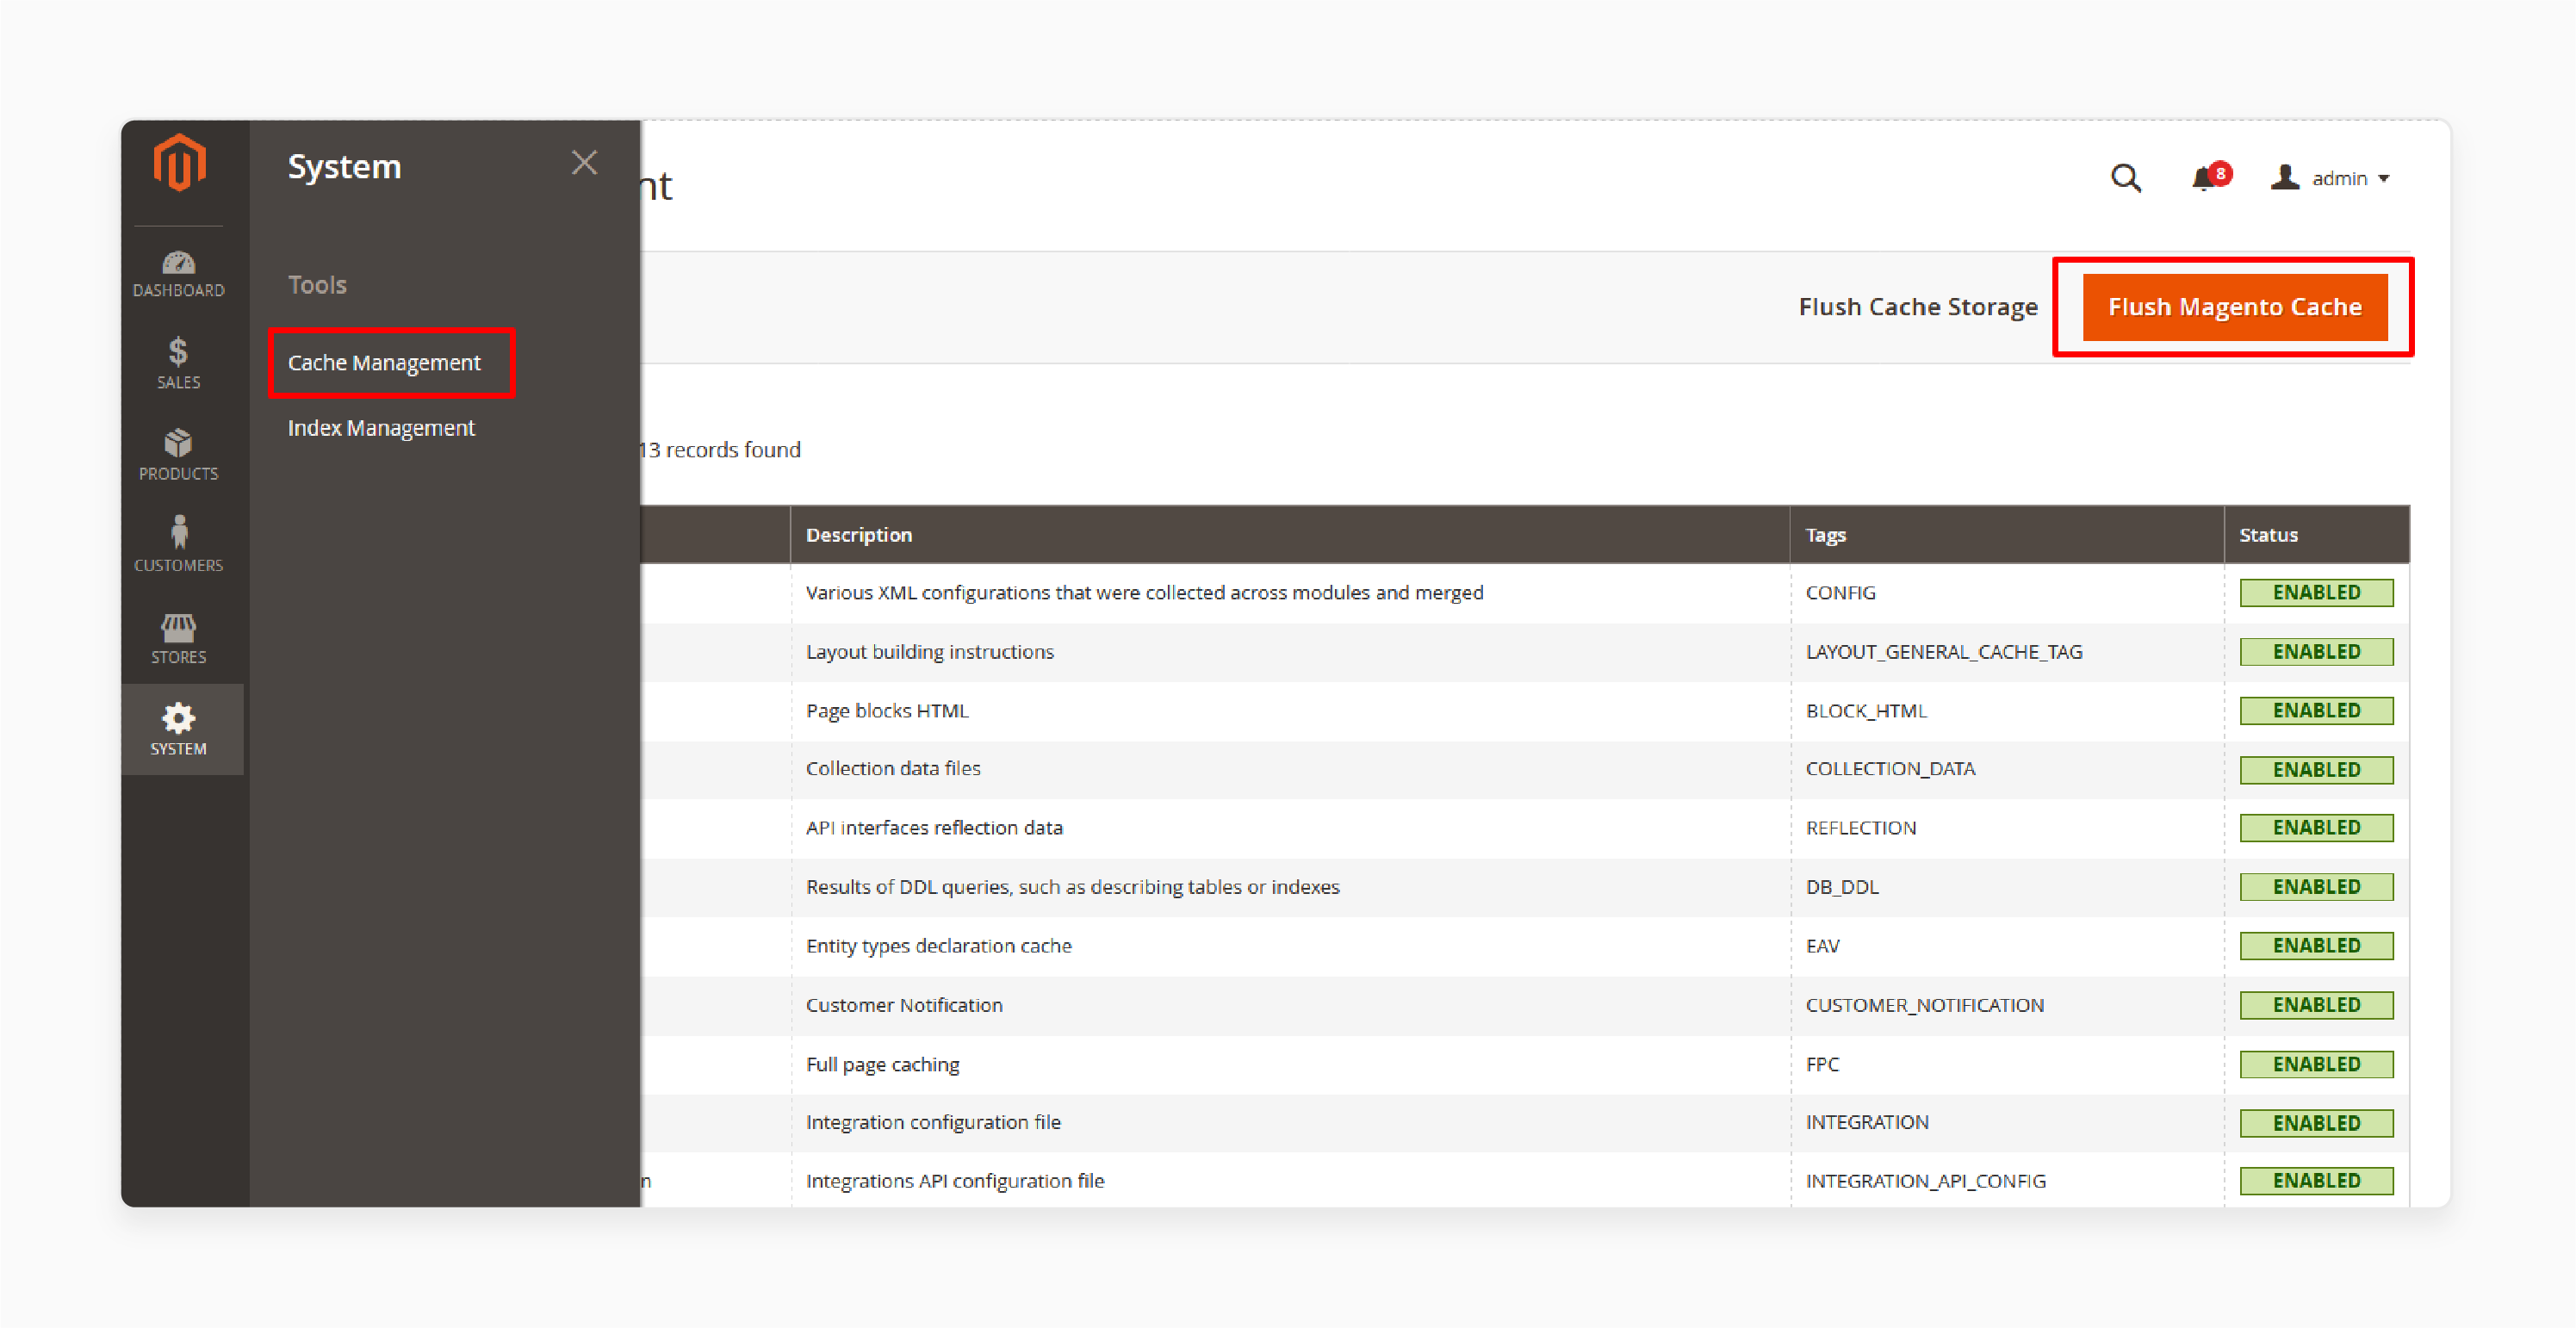2576x1328 pixels.
Task: View notifications bell with 8 alerts
Action: [x=2210, y=177]
